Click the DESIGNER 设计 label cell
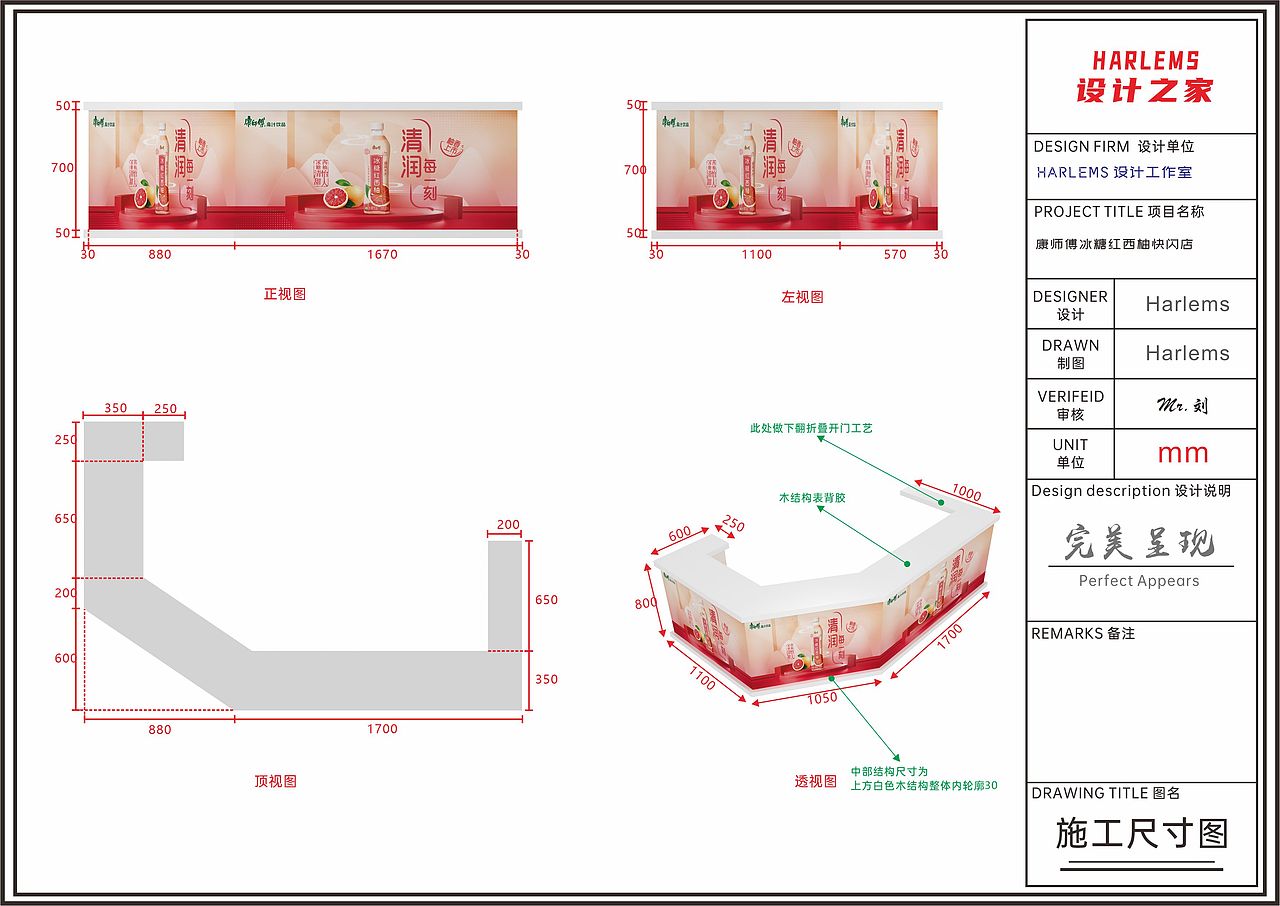The width and height of the screenshot is (1280, 906). 1070,304
